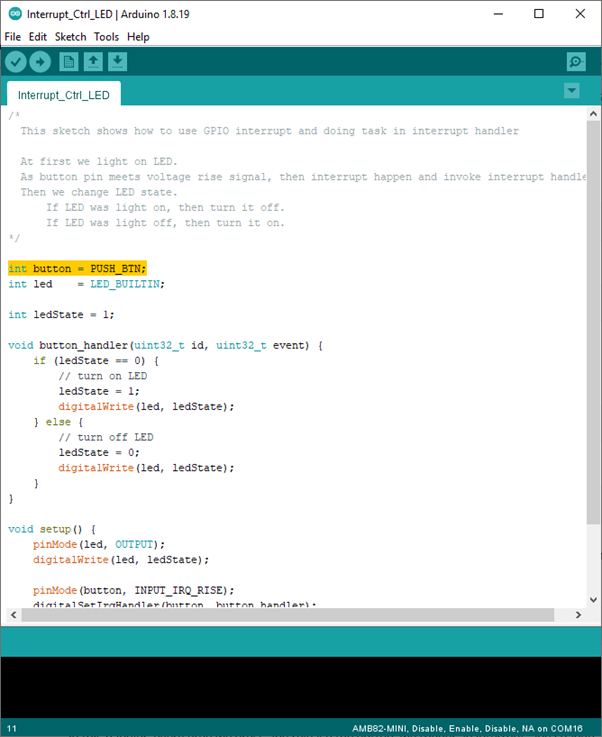Image resolution: width=602 pixels, height=737 pixels.
Task: Click the Upload arrow icon
Action: click(x=40, y=62)
